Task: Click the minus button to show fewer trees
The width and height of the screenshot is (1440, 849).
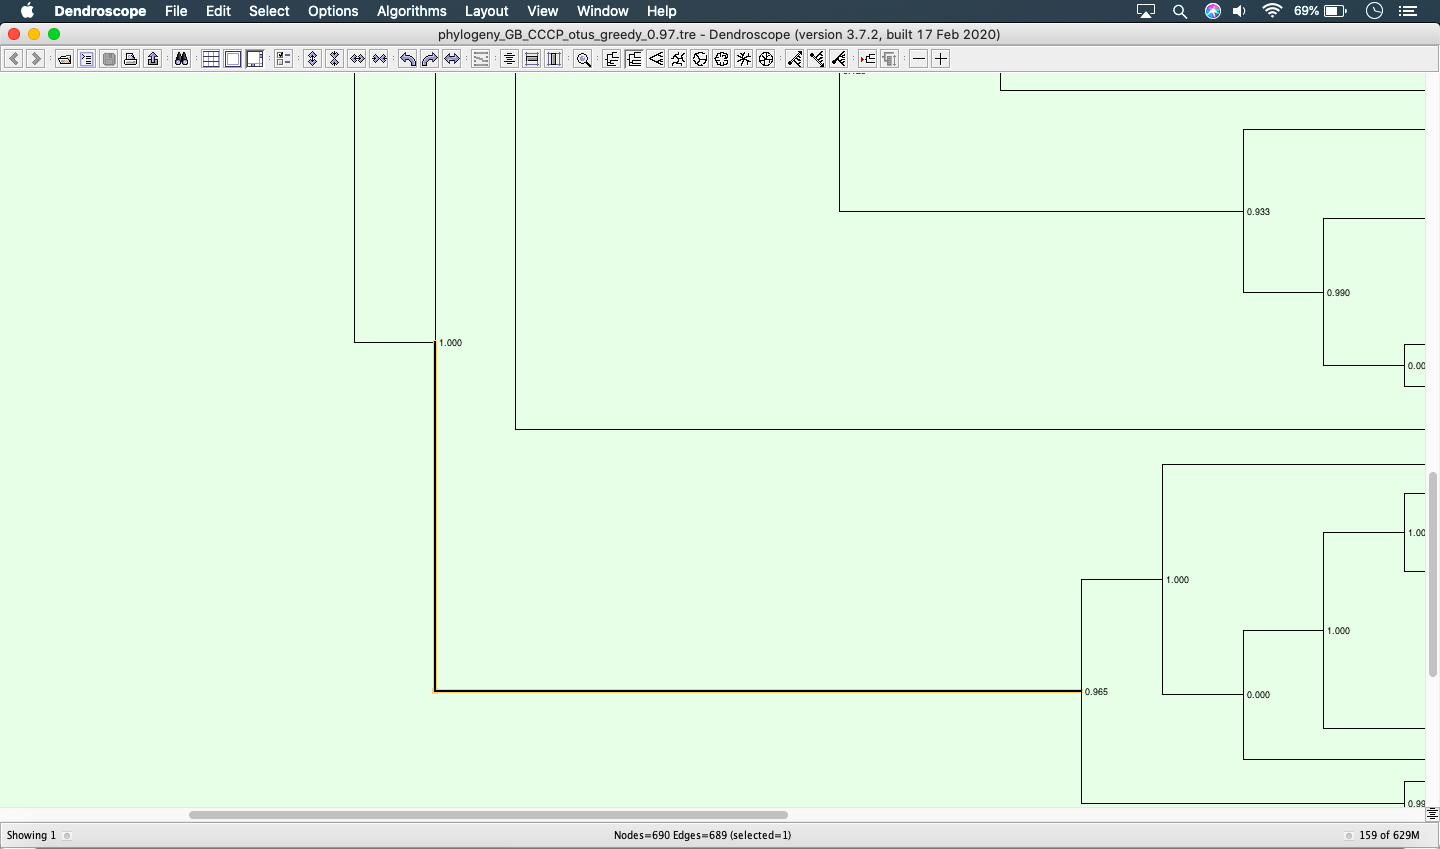Action: coord(919,59)
